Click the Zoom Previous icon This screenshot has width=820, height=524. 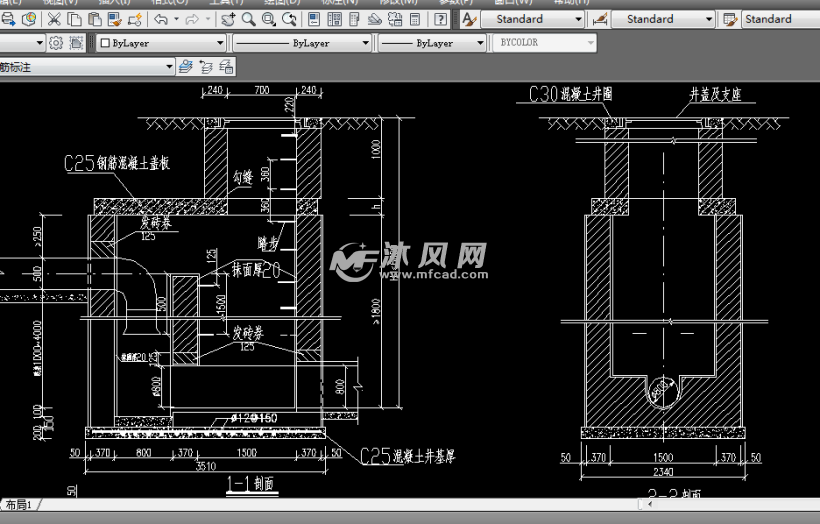(290, 19)
